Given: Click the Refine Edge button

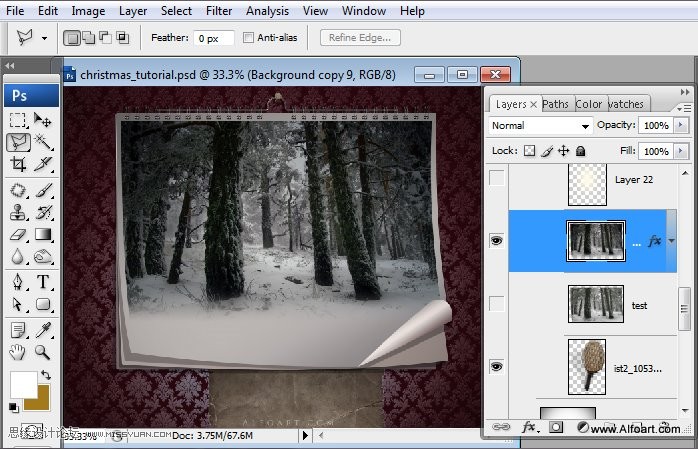Looking at the screenshot, I should (x=360, y=38).
